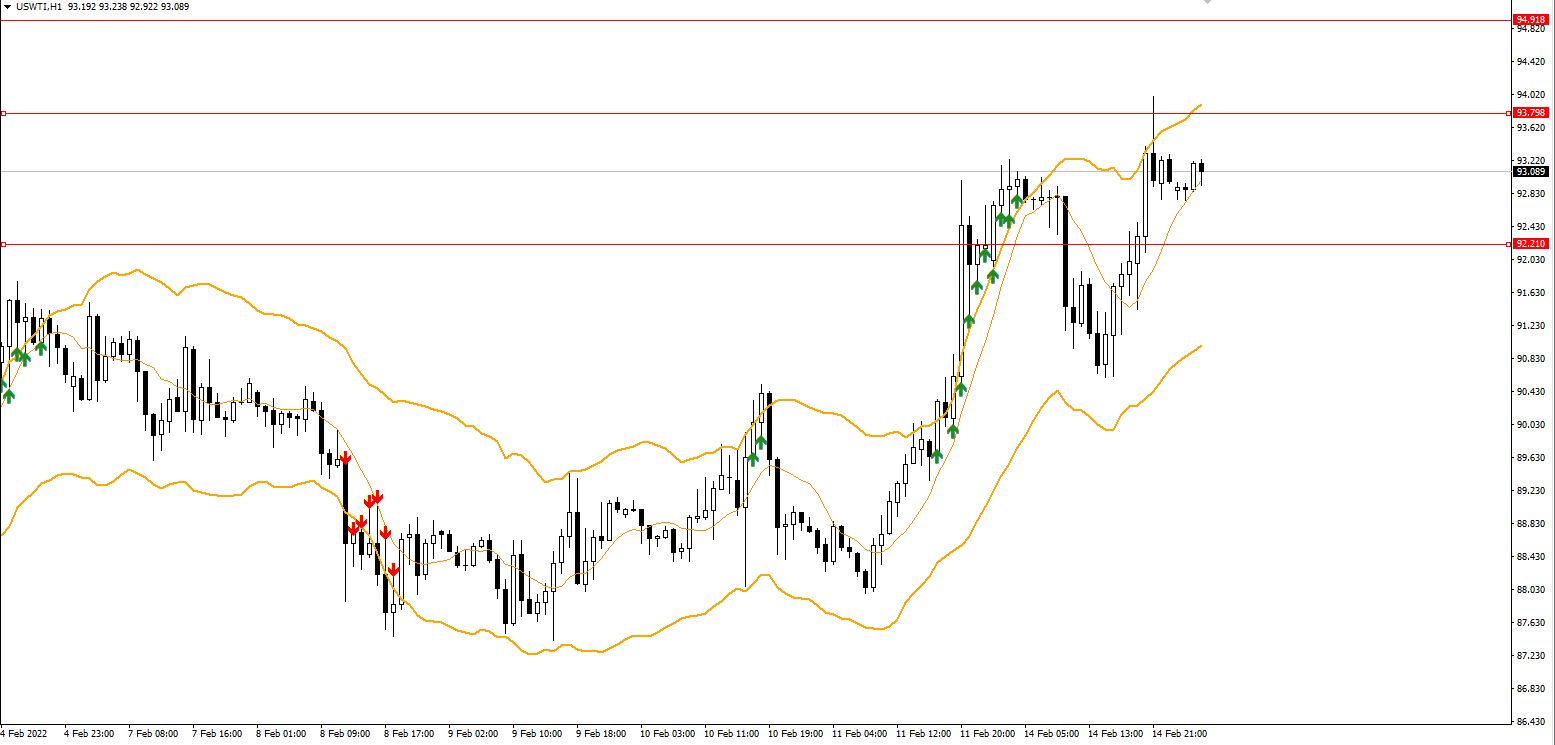The image size is (1555, 745).
Task: Click the 92.430 price scale value
Action: point(1533,227)
